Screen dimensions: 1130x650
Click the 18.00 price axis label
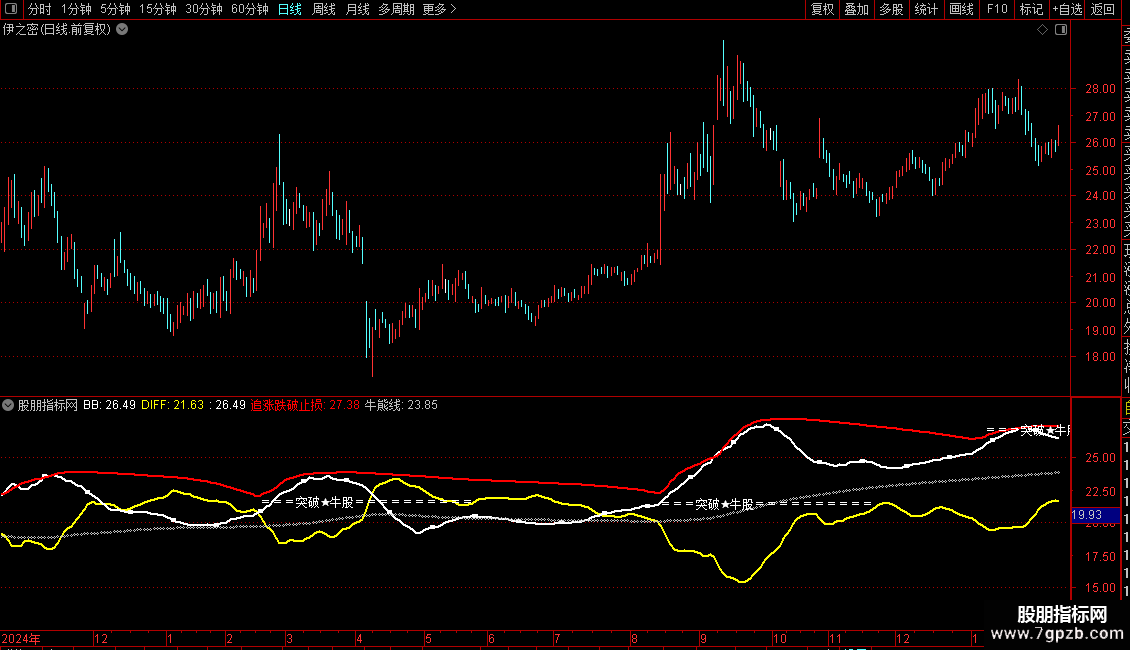pos(1100,357)
